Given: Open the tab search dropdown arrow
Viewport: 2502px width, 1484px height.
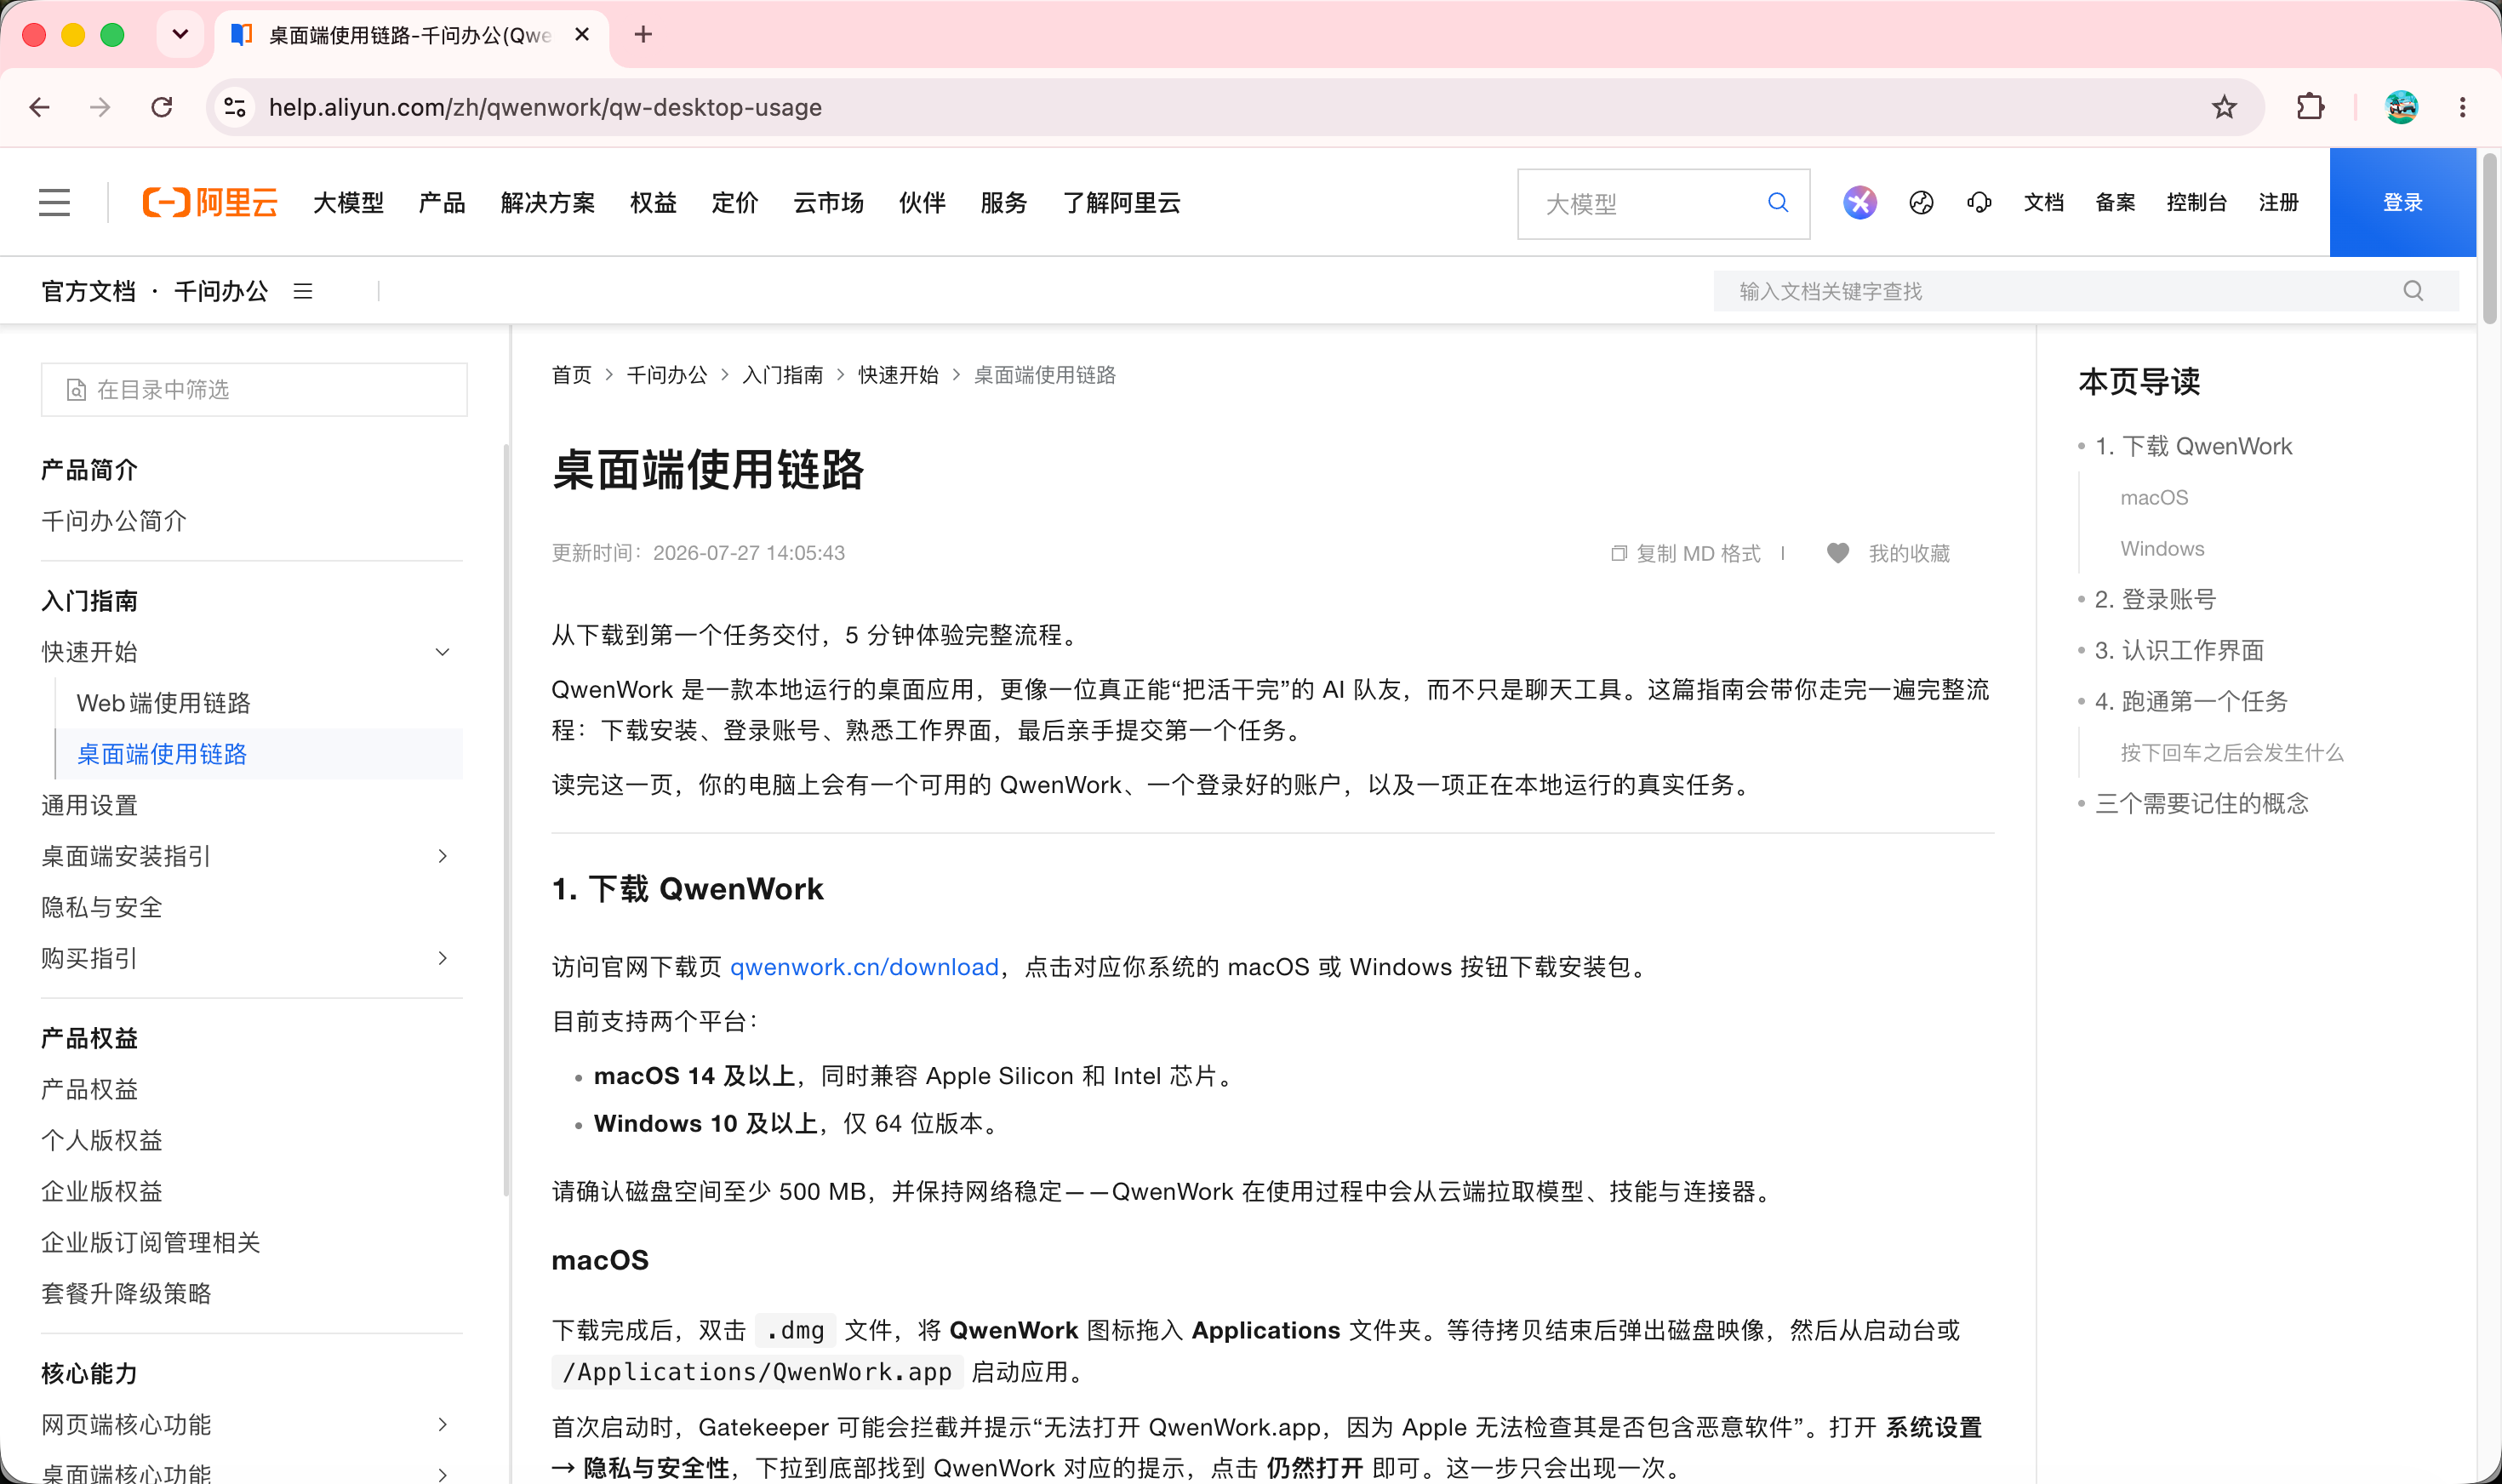Looking at the screenshot, I should click(180, 35).
